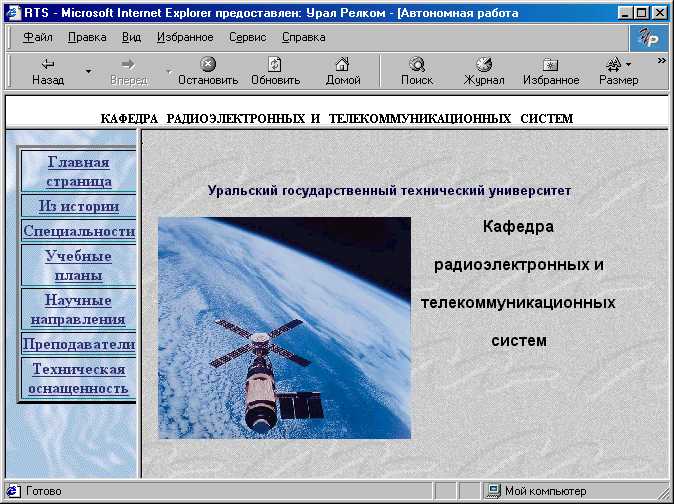
Task: Close the Internet Explorer window
Action: point(659,13)
